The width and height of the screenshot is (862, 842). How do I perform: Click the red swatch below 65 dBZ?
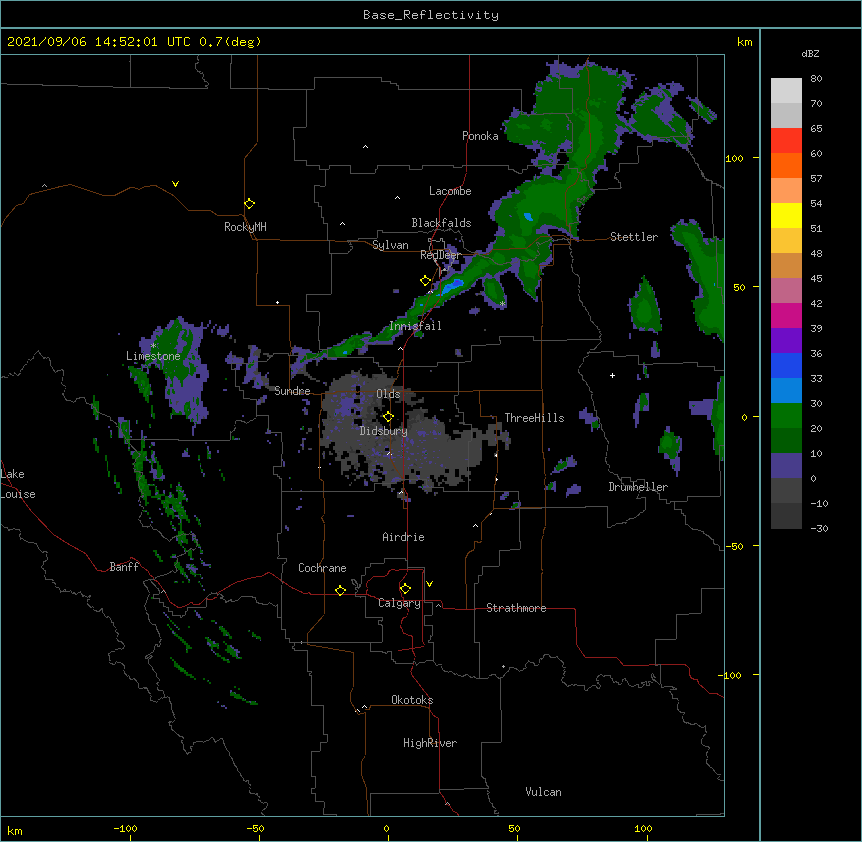click(x=786, y=140)
